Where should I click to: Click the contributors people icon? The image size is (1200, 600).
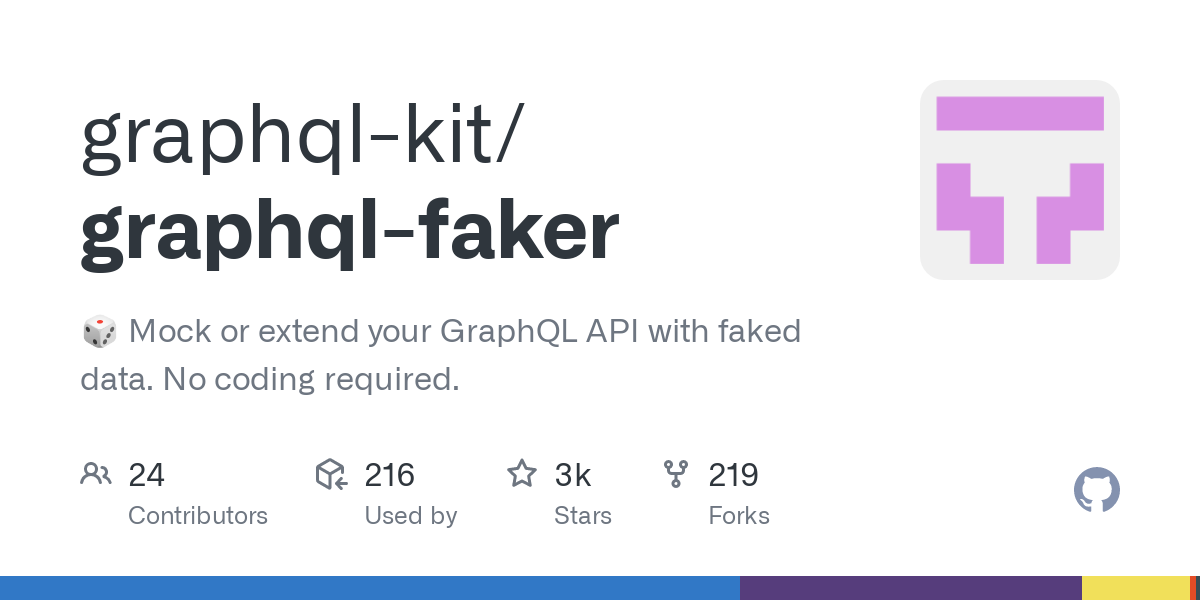(96, 474)
